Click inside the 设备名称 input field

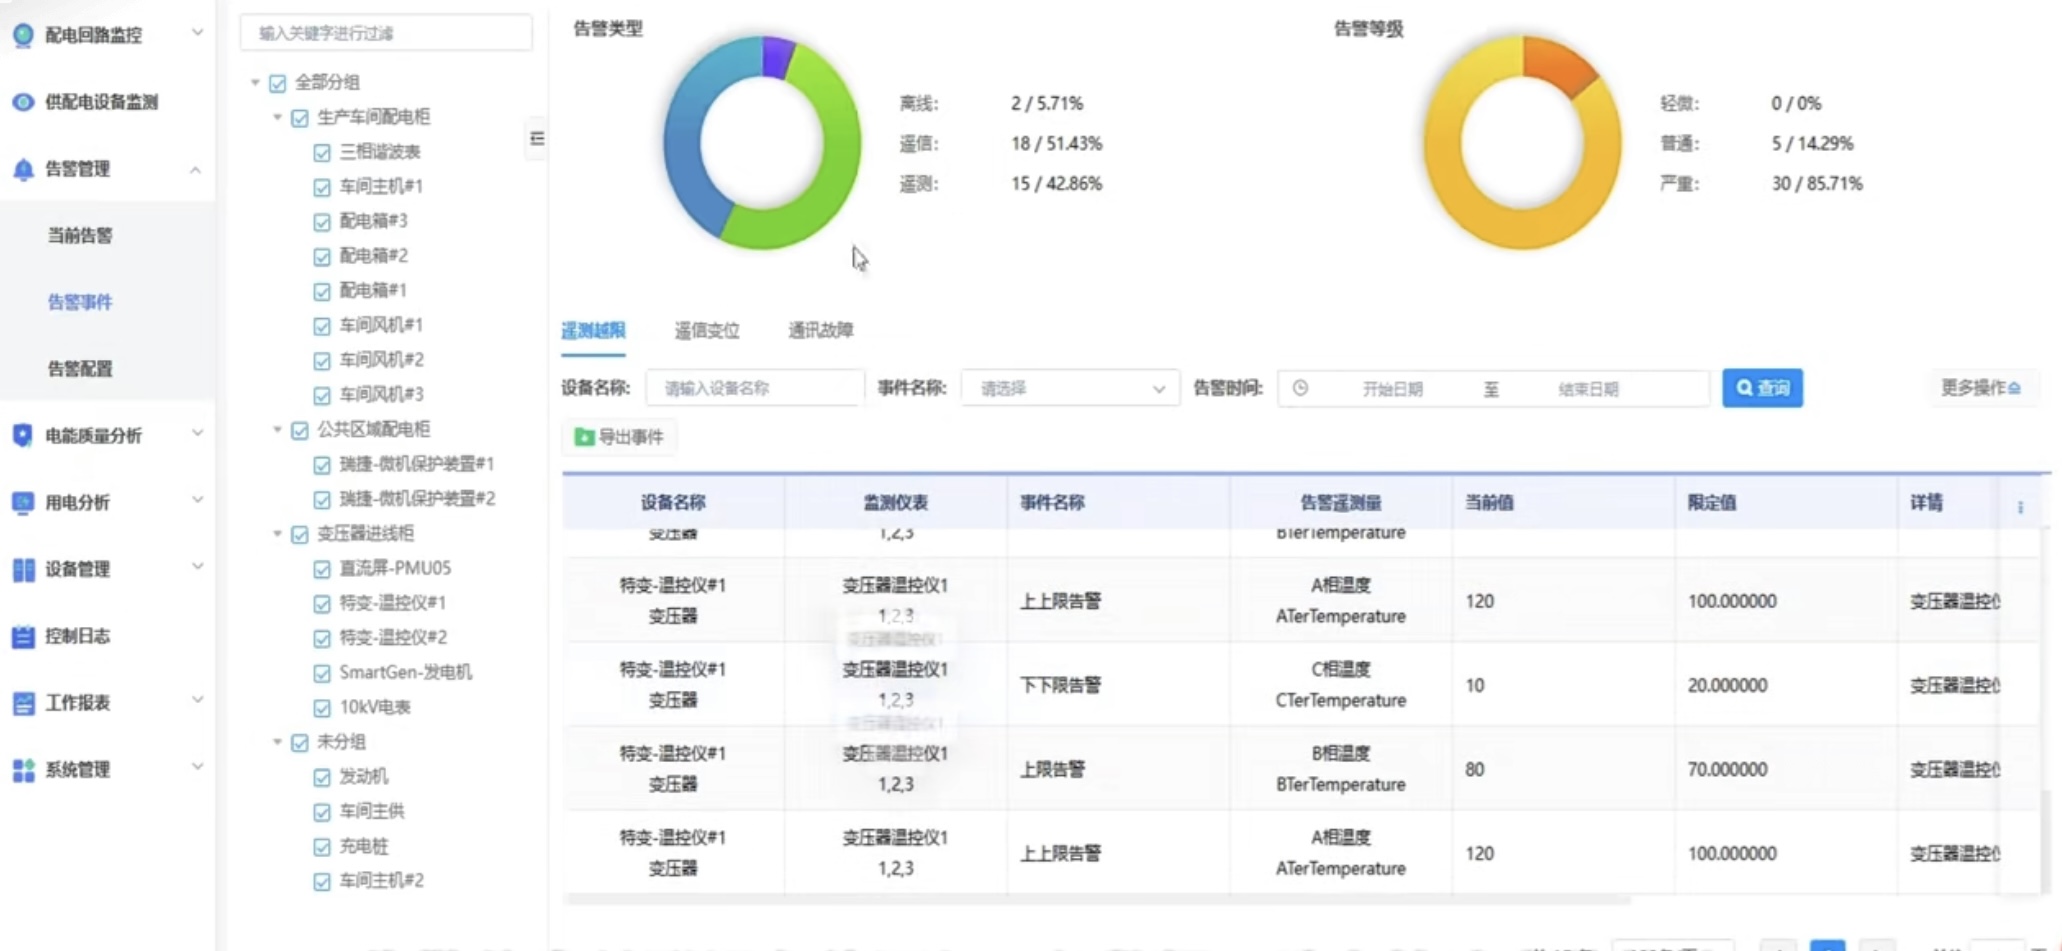(754, 388)
